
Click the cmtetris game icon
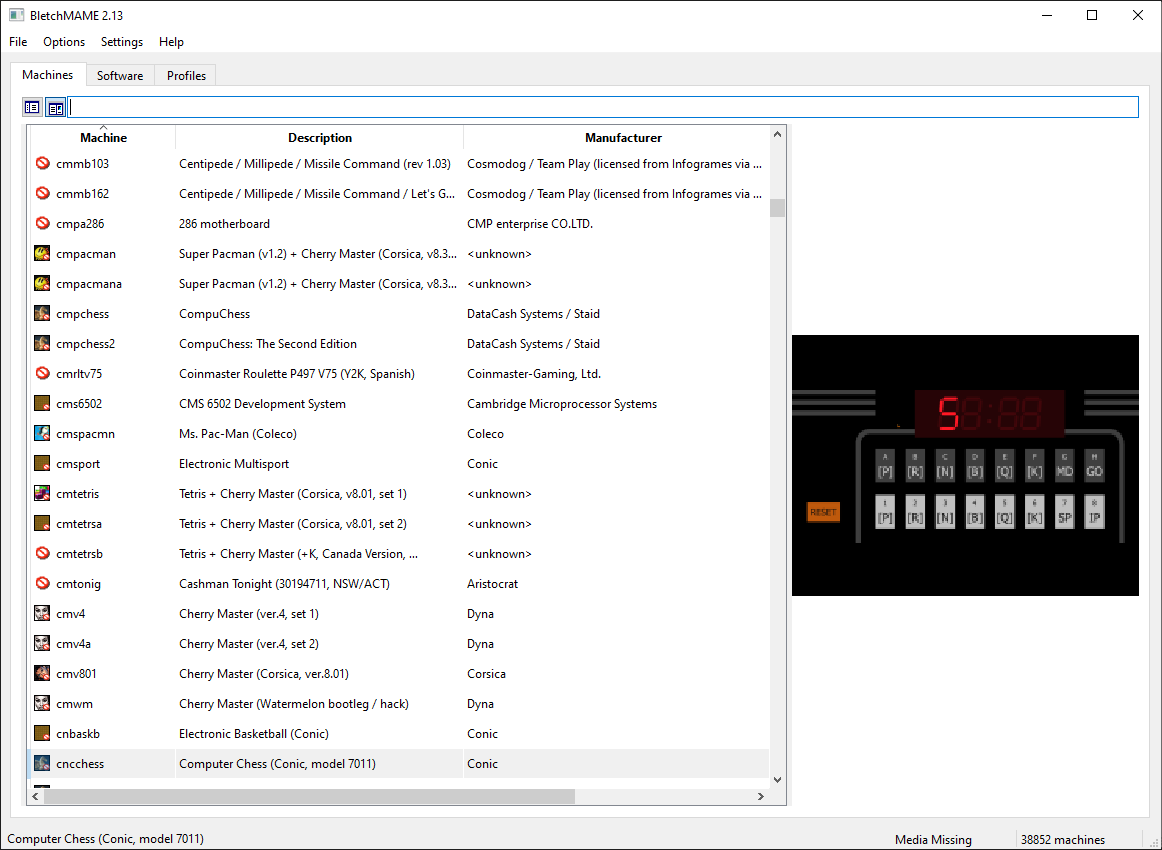(42, 494)
